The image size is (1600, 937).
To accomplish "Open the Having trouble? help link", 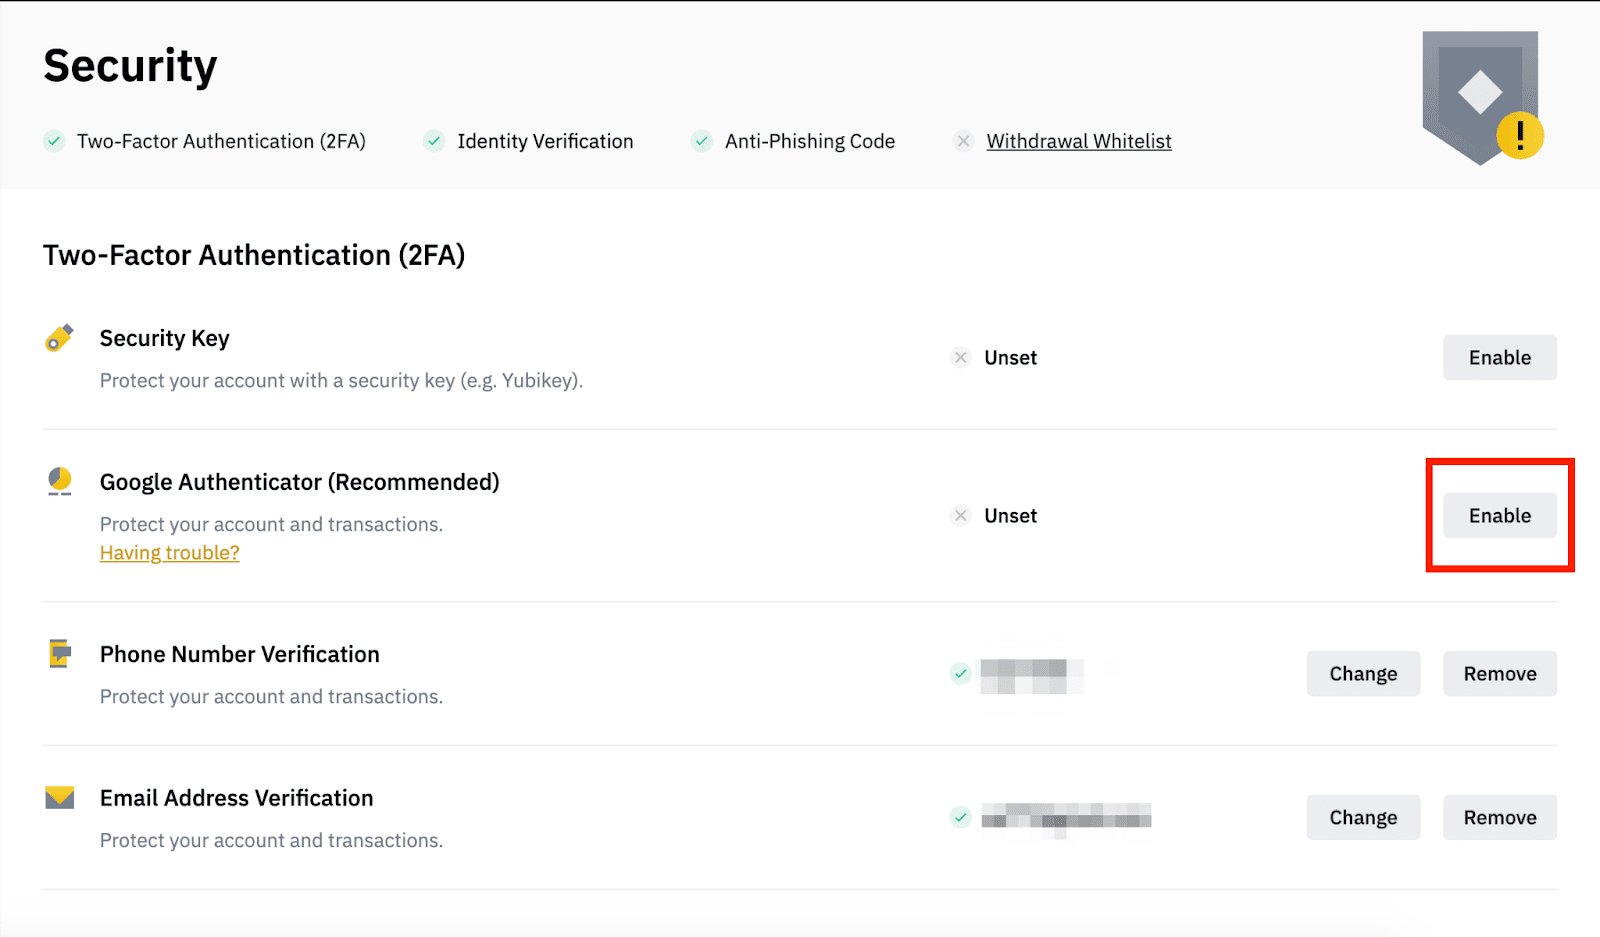I will (x=170, y=553).
